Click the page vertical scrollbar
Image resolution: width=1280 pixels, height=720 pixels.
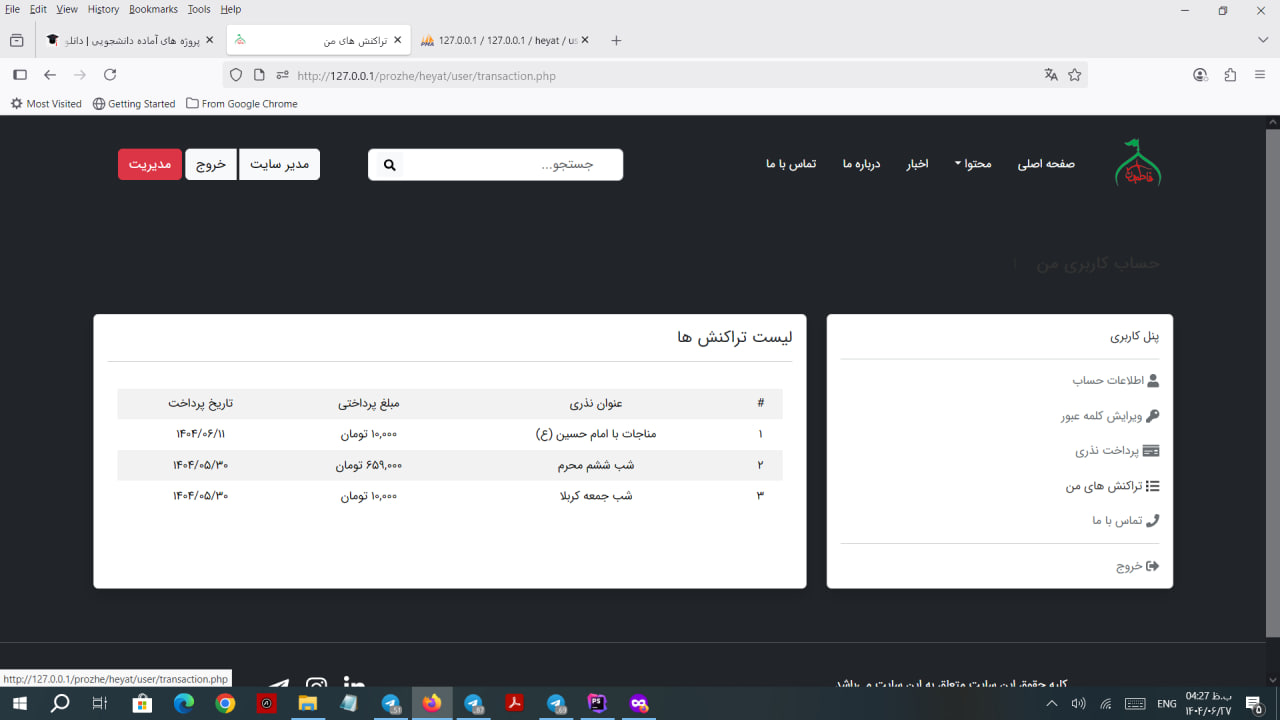click(1272, 380)
